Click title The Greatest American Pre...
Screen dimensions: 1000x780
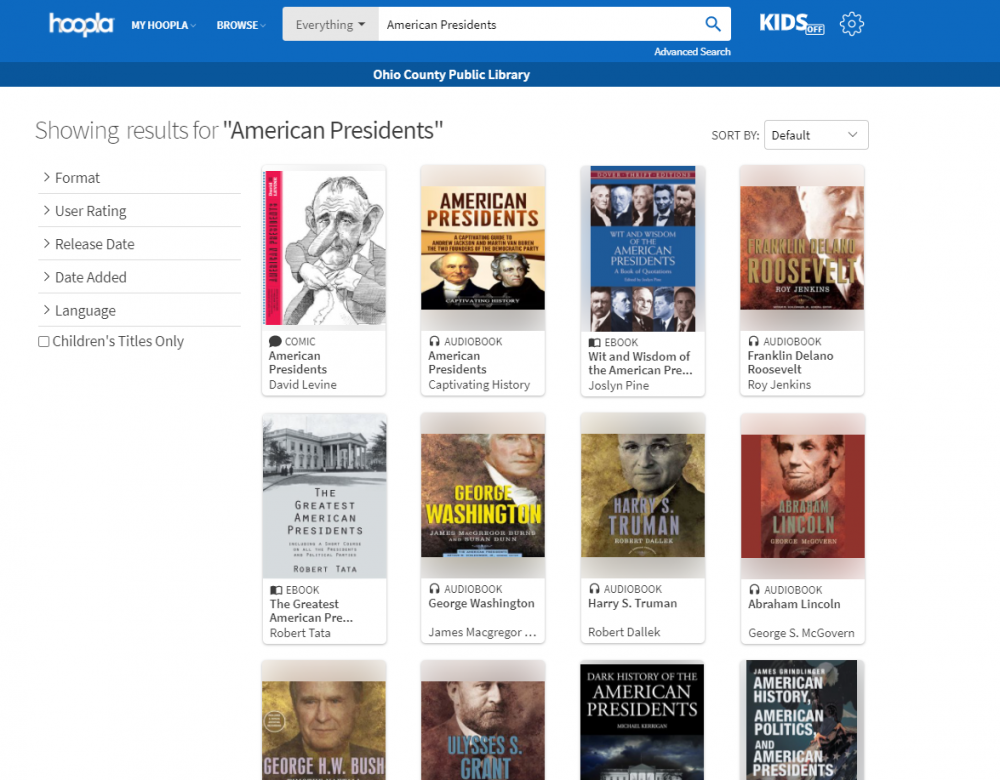pos(311,610)
